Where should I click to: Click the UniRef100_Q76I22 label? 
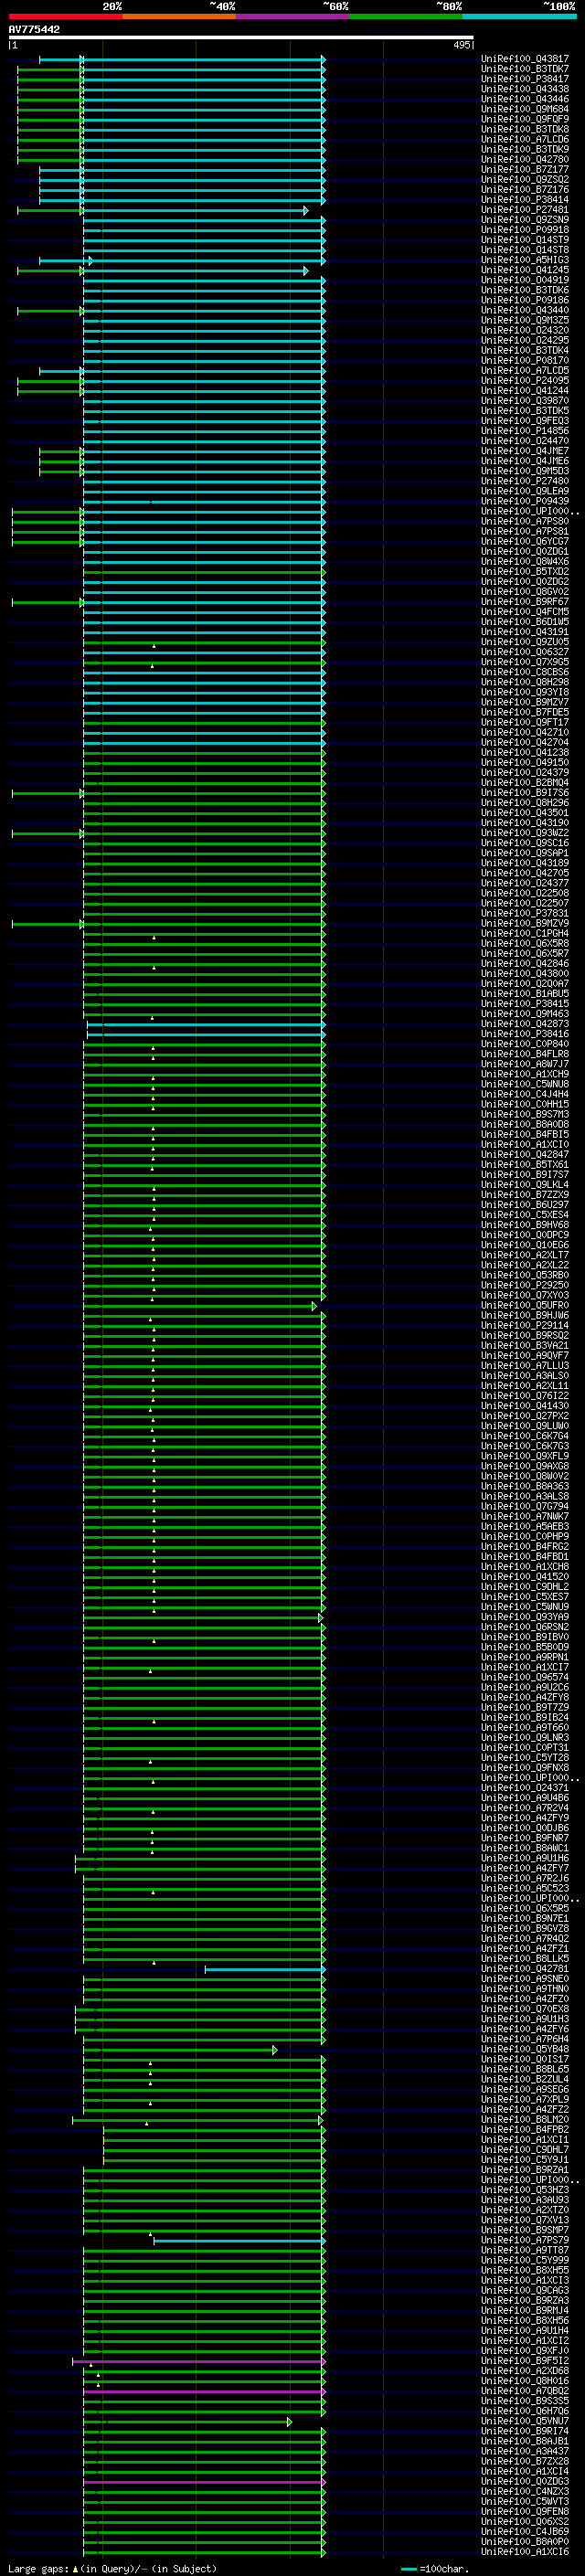pyautogui.click(x=525, y=1395)
